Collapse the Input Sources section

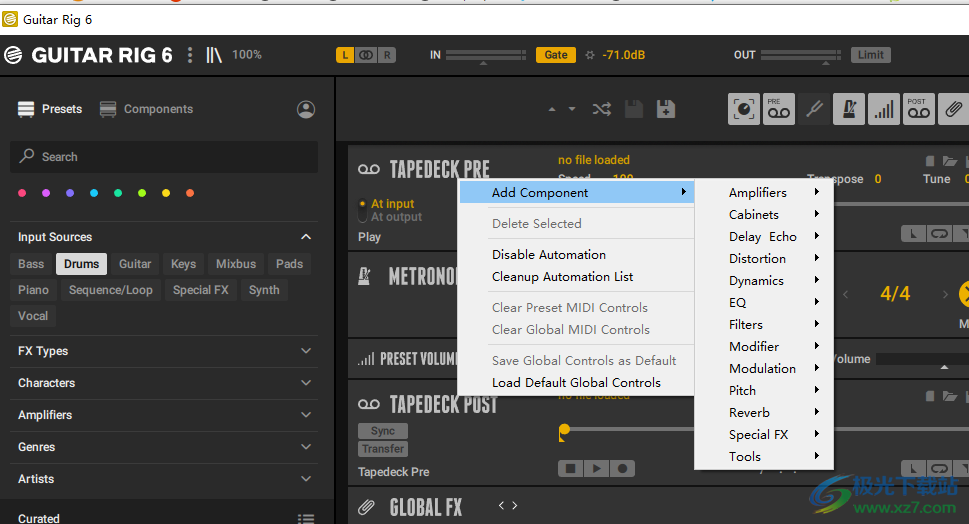(x=306, y=237)
